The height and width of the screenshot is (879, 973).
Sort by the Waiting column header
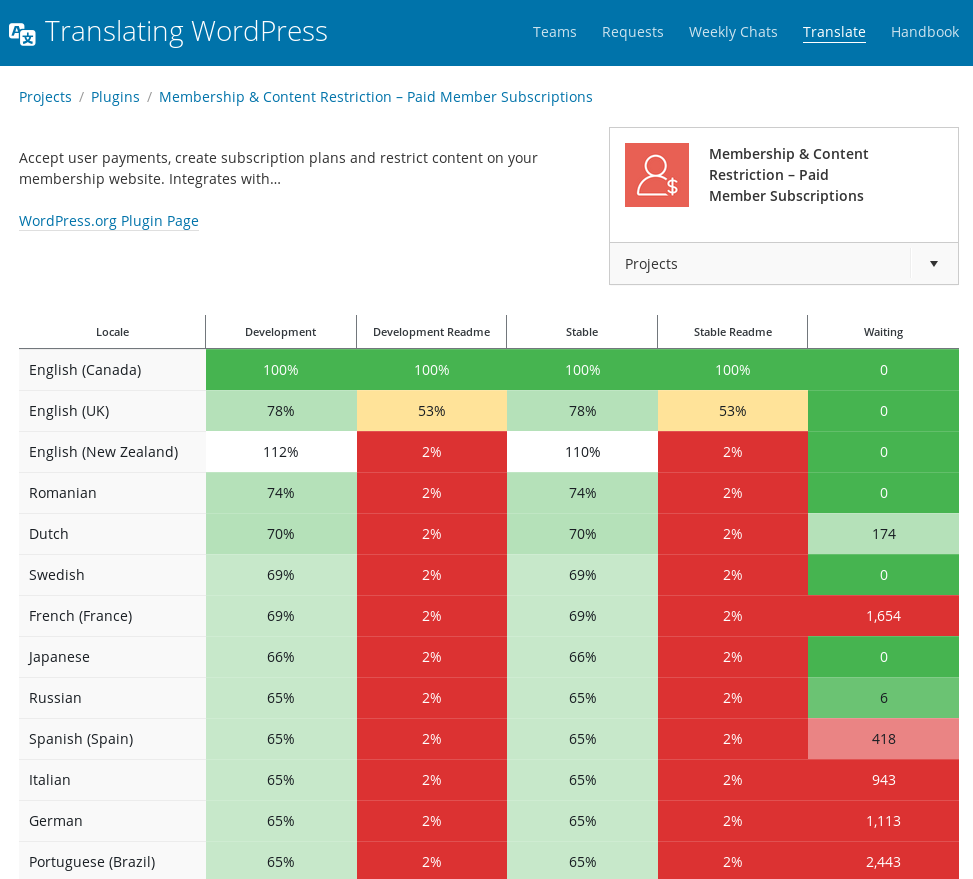tap(884, 332)
